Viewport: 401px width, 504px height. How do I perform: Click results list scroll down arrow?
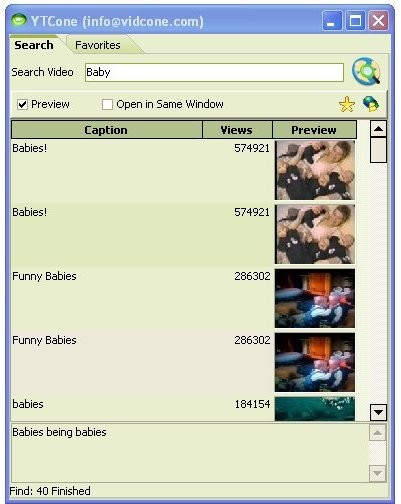coord(378,412)
